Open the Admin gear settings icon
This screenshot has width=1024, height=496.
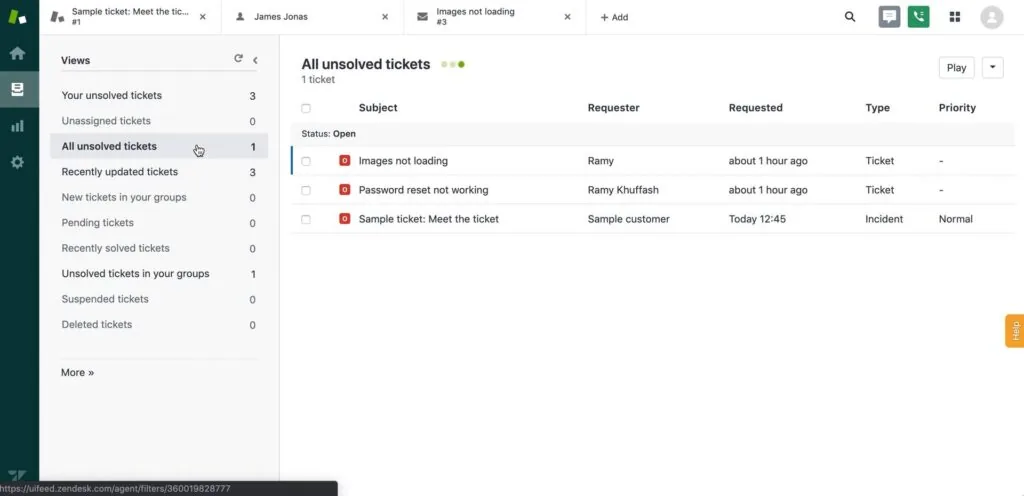click(x=17, y=162)
